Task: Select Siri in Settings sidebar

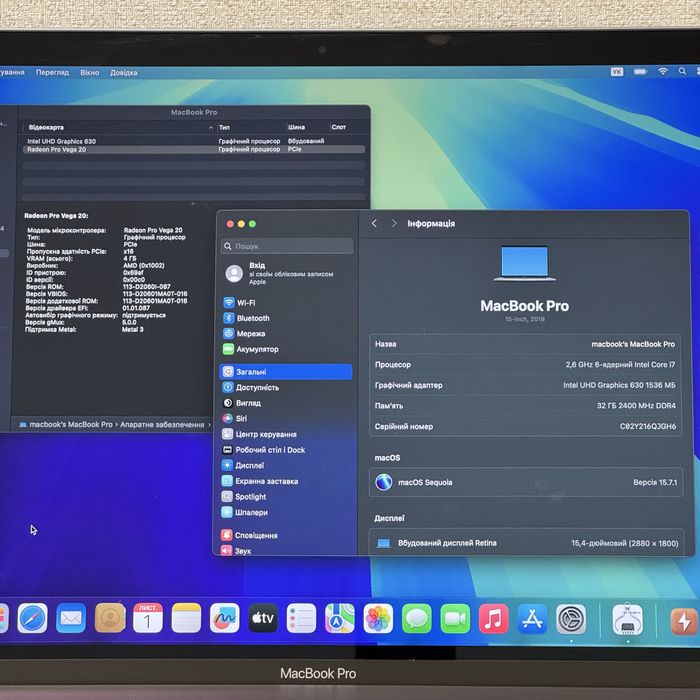Action: pyautogui.click(x=286, y=418)
